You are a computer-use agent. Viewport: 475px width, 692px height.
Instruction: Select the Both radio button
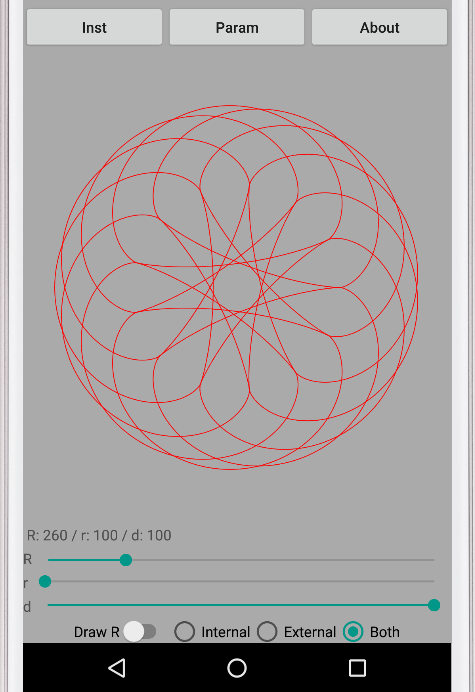pyautogui.click(x=353, y=632)
